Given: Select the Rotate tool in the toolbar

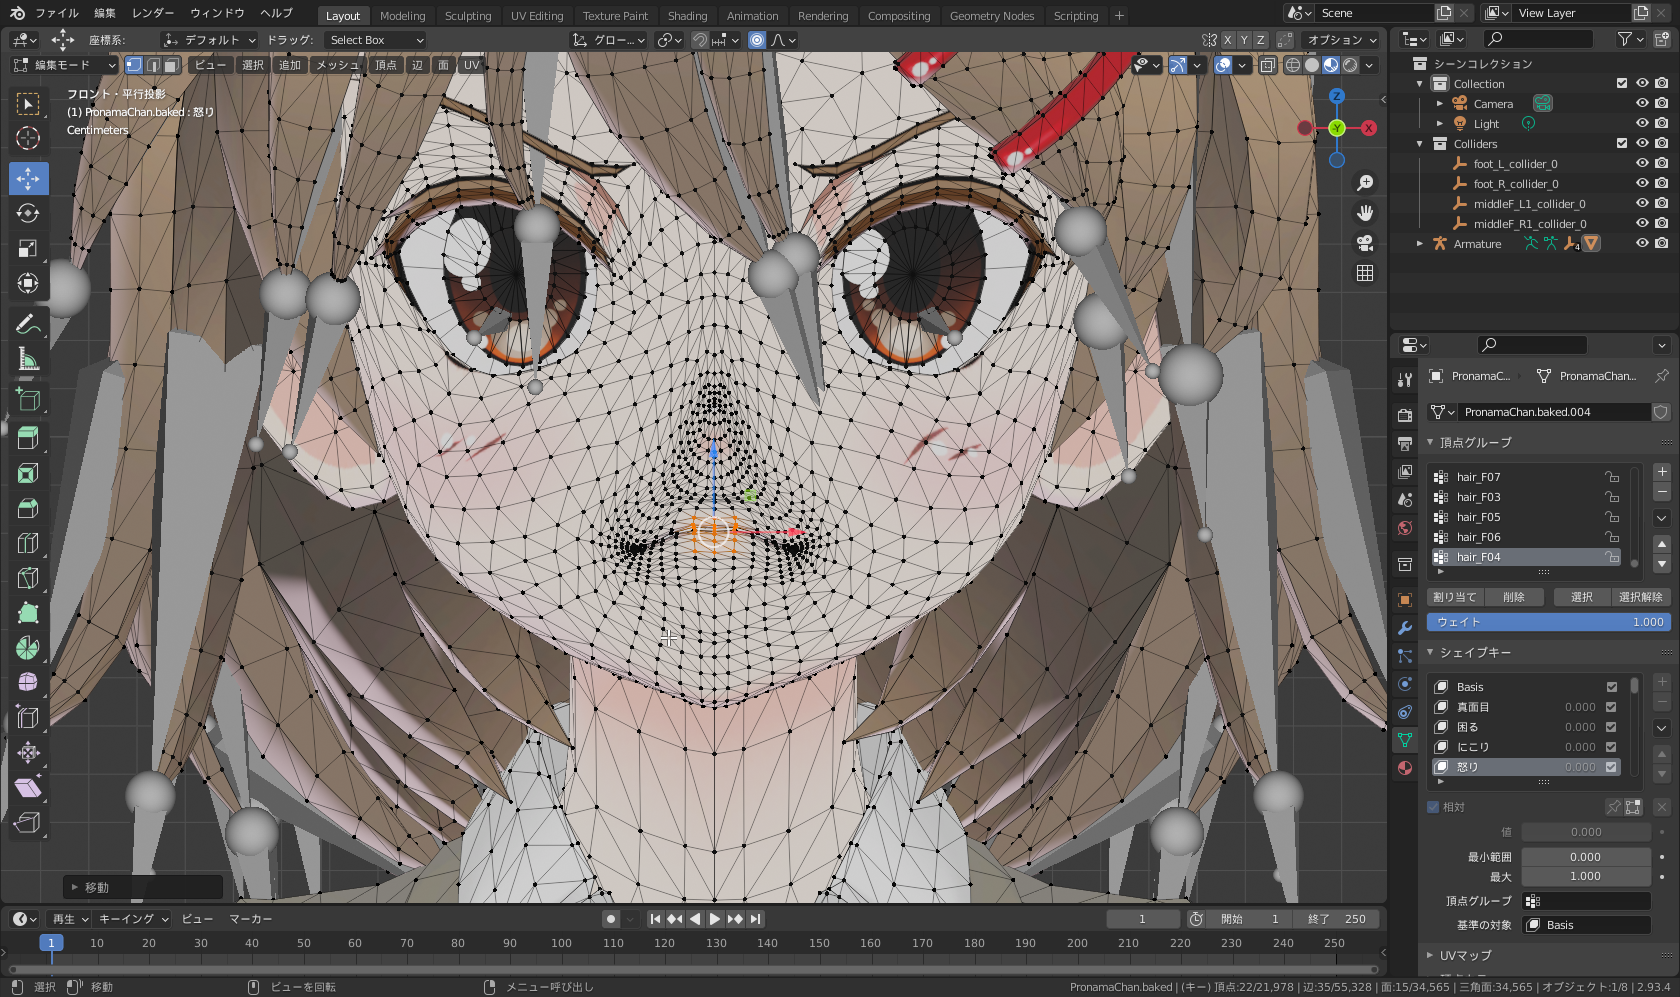Looking at the screenshot, I should (x=28, y=213).
